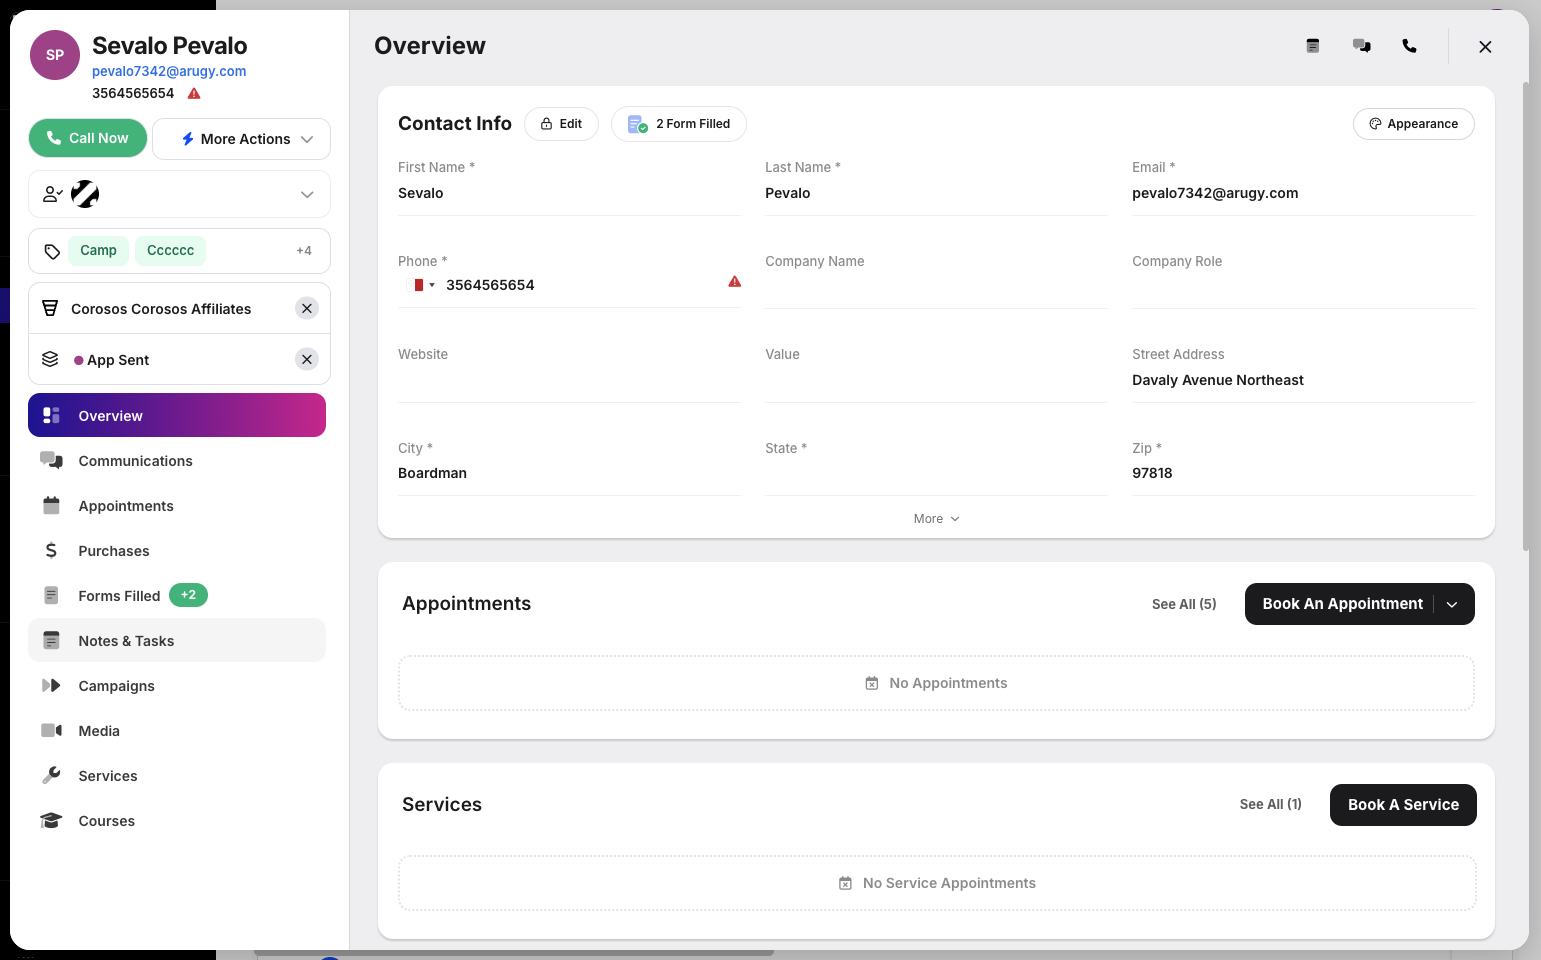Remove Corosos Corosos Affiliates pipeline

click(307, 309)
